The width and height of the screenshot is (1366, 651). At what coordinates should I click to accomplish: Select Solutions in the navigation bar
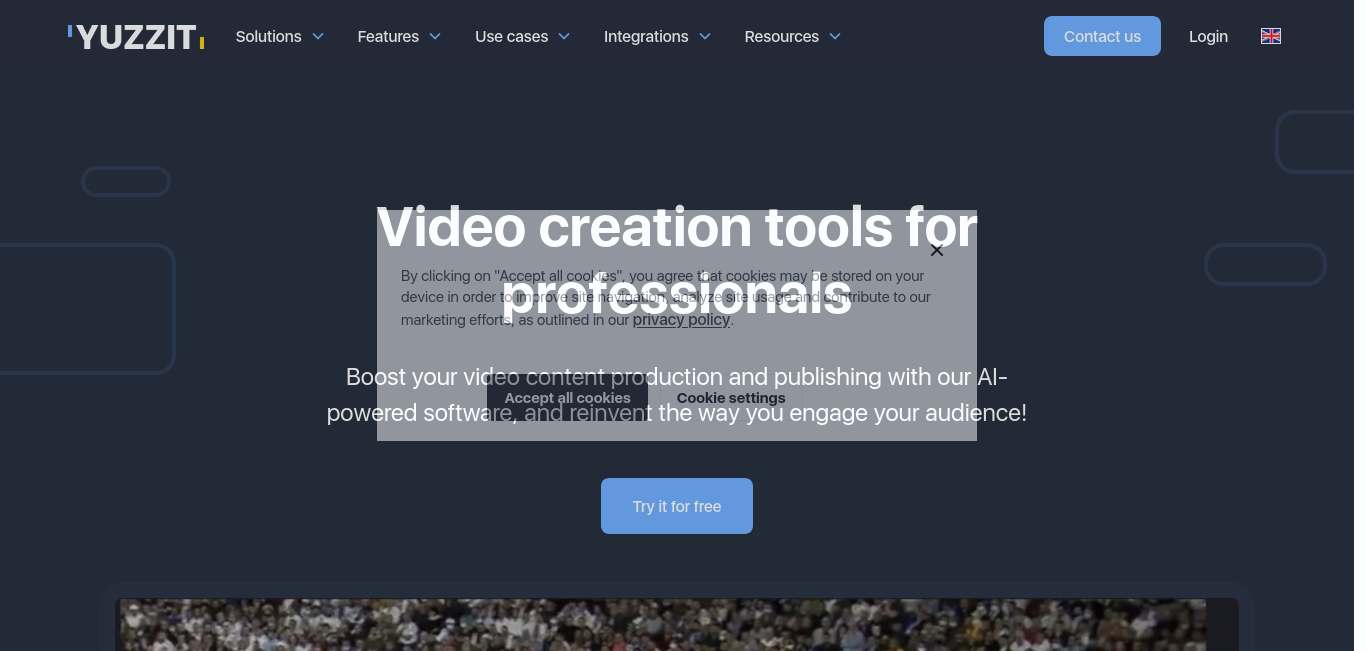267,36
